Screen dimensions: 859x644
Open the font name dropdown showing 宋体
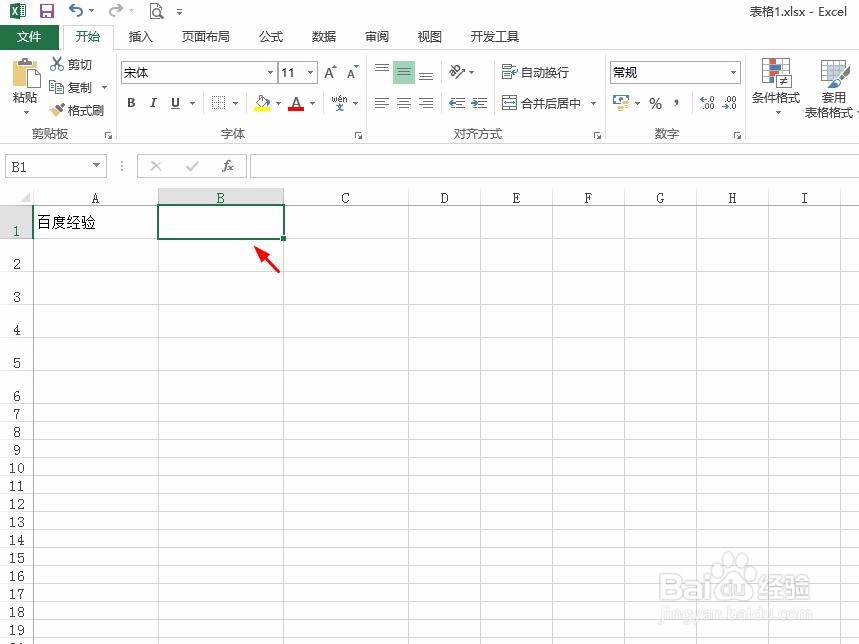(x=270, y=72)
